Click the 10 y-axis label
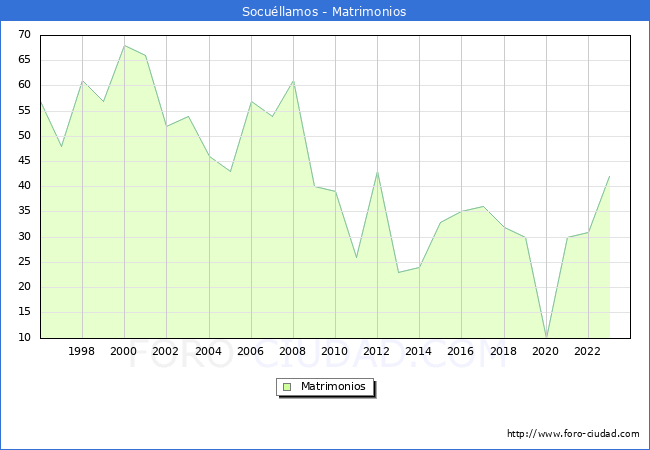The height and width of the screenshot is (450, 650). tap(23, 338)
